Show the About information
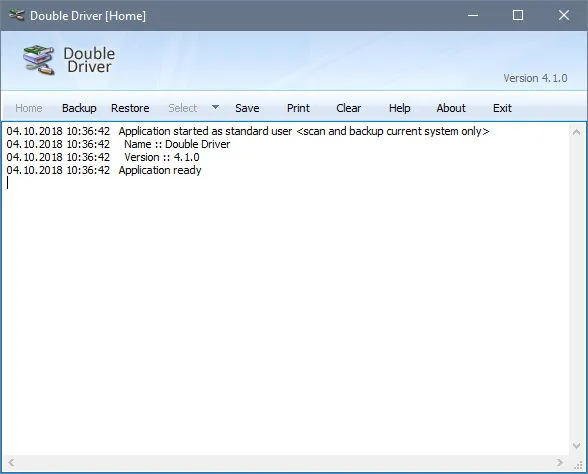Viewport: 588px width, 474px height. [451, 108]
